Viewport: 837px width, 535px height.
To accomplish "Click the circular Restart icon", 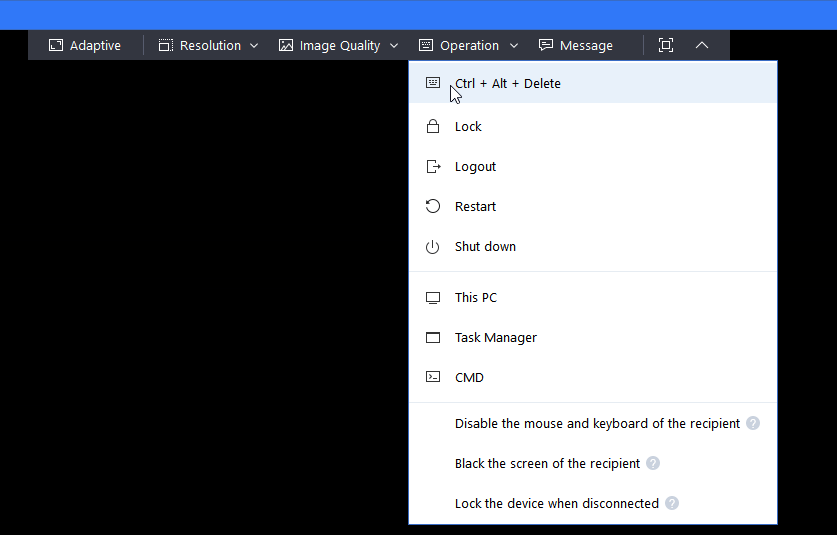I will tap(433, 207).
